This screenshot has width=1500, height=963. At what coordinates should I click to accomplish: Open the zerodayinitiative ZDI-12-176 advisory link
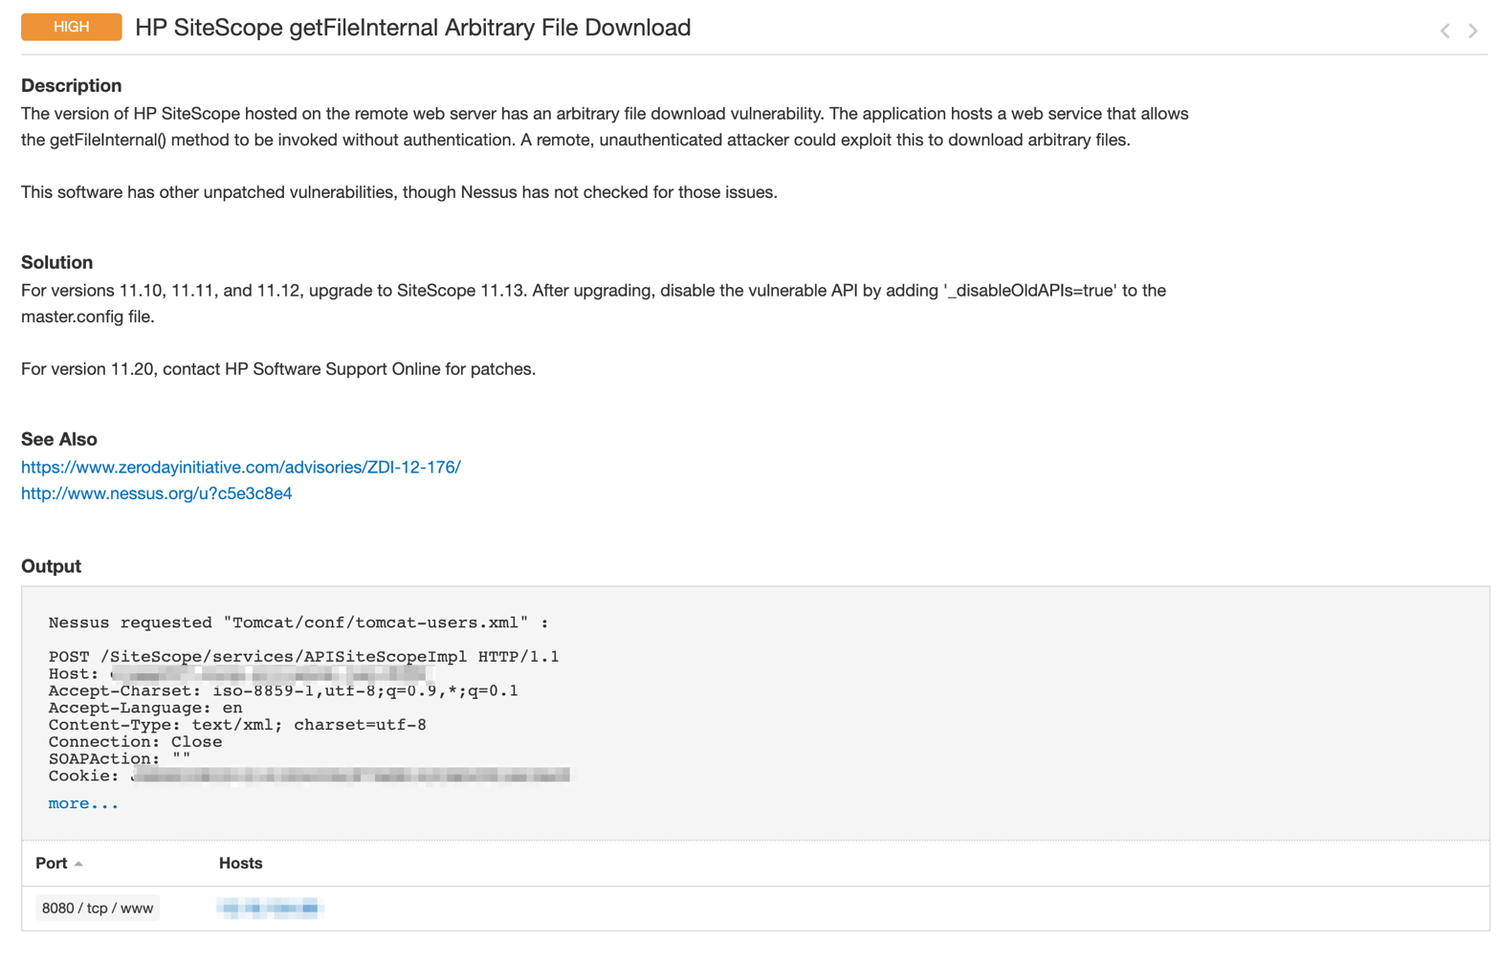tap(241, 467)
